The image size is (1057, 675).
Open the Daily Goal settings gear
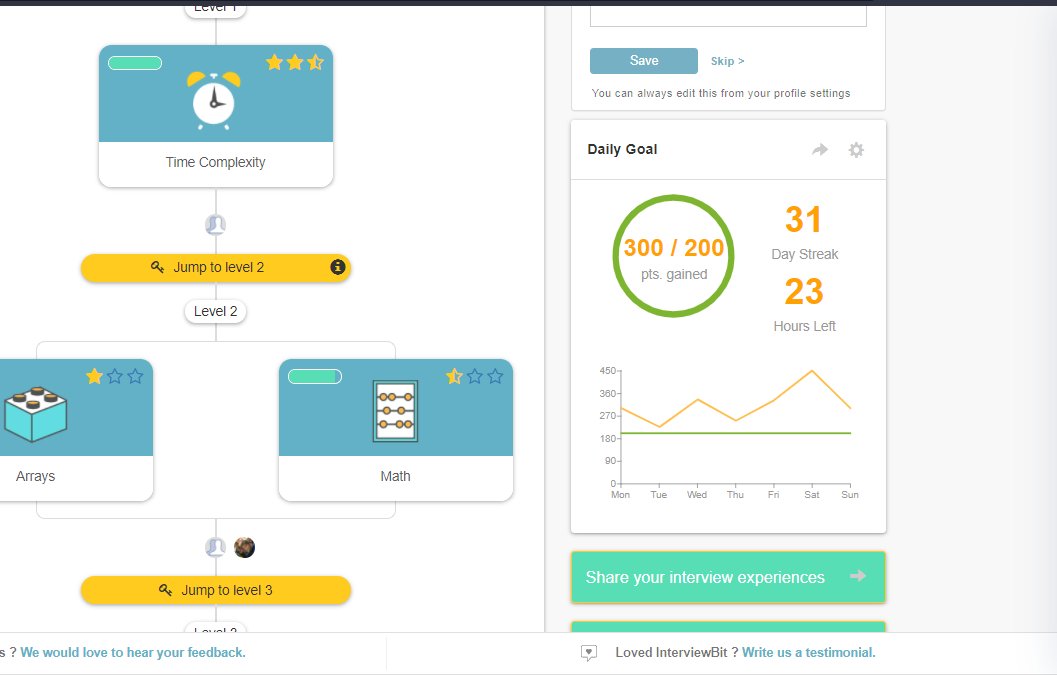click(x=856, y=149)
